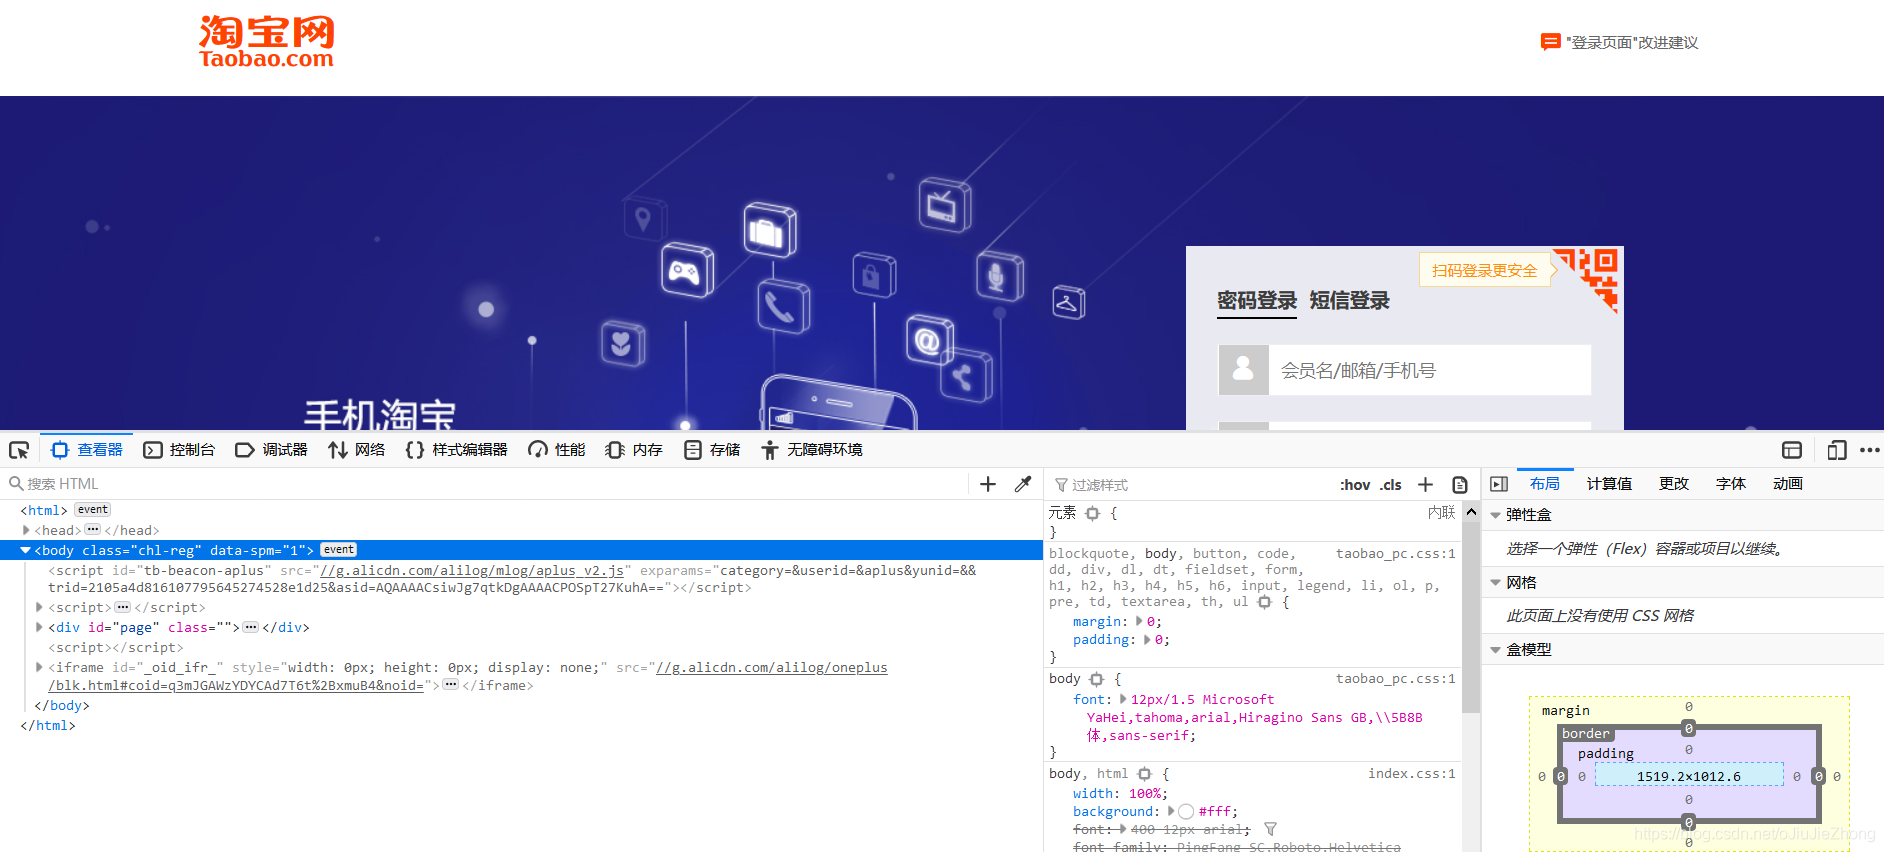Viewport: 1884px width, 852px height.
Task: Open the devtools three-dot more menu
Action: tap(1869, 450)
